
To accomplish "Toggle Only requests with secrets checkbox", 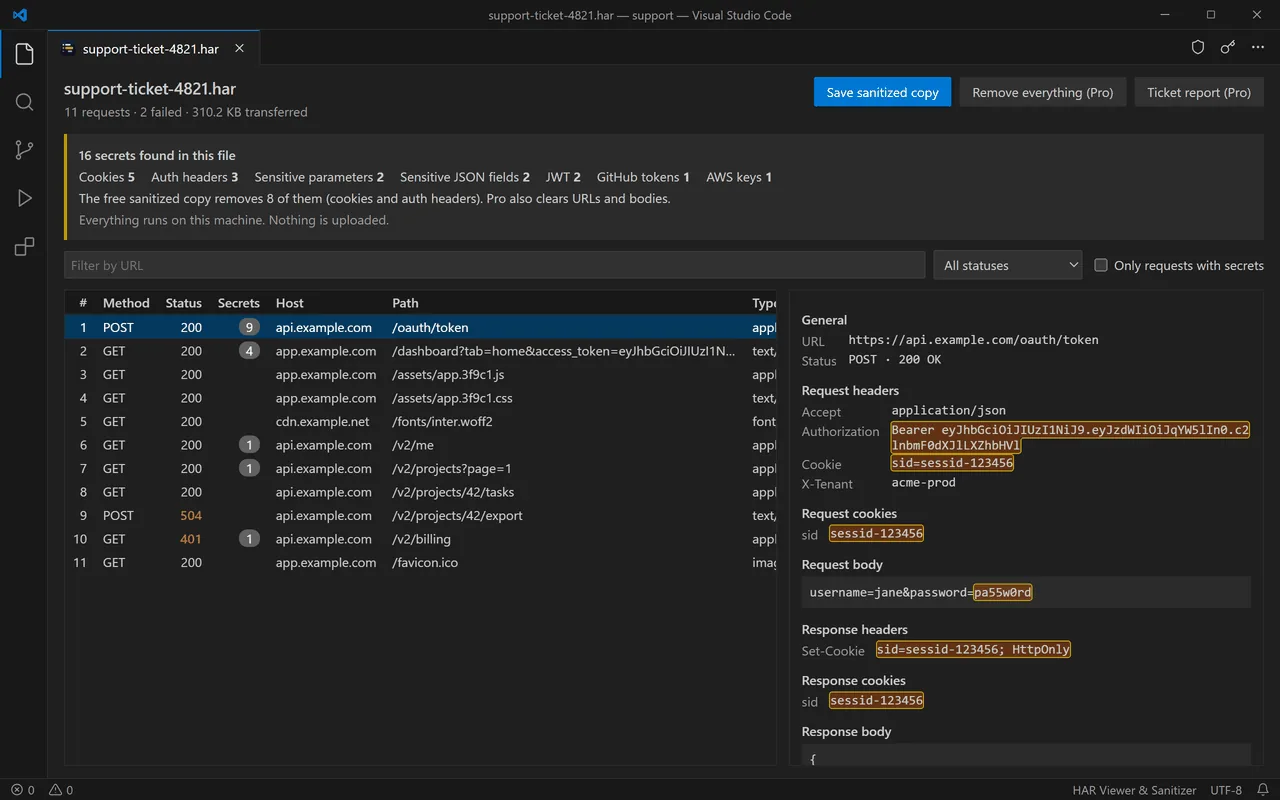I will tap(1101, 265).
